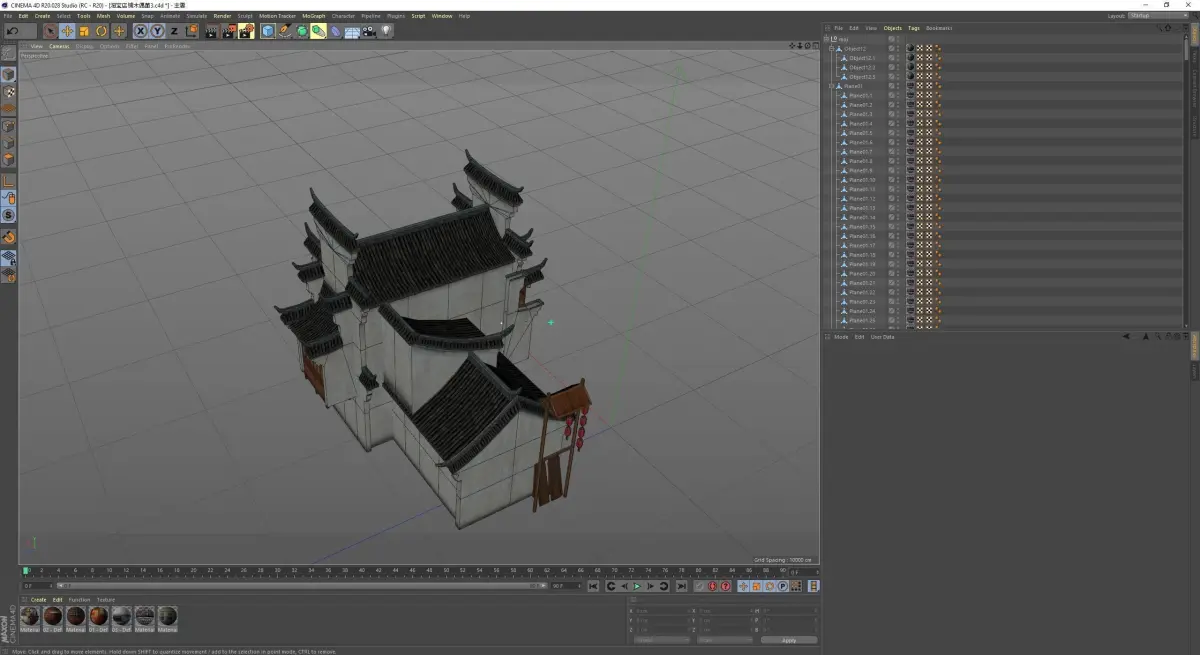This screenshot has height=655, width=1200.
Task: Go to end of animation
Action: 681,586
